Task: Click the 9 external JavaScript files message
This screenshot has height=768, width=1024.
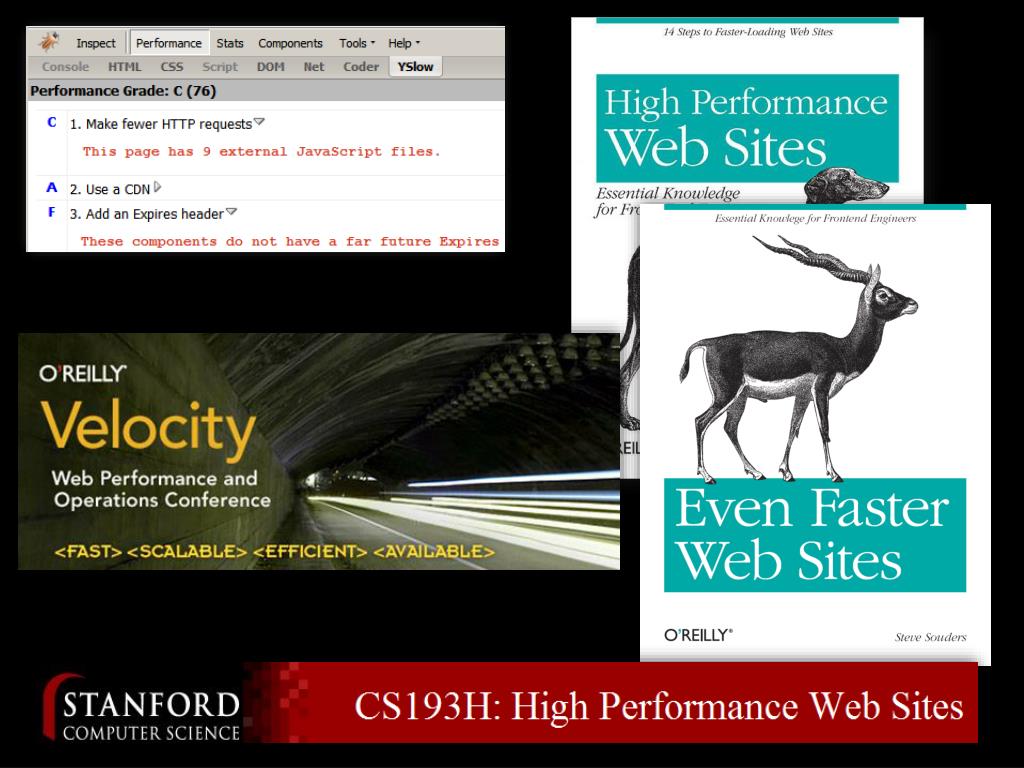Action: click(261, 152)
